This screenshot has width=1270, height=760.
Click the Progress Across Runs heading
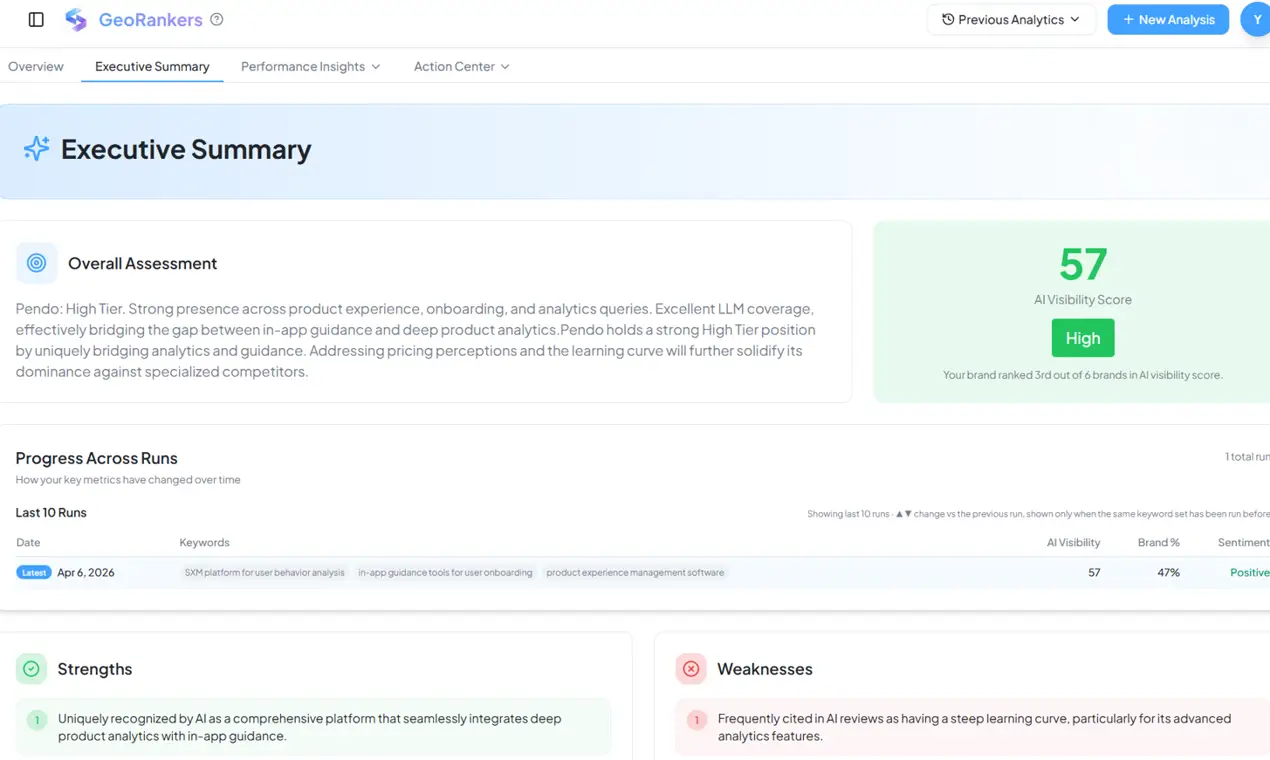tap(96, 458)
